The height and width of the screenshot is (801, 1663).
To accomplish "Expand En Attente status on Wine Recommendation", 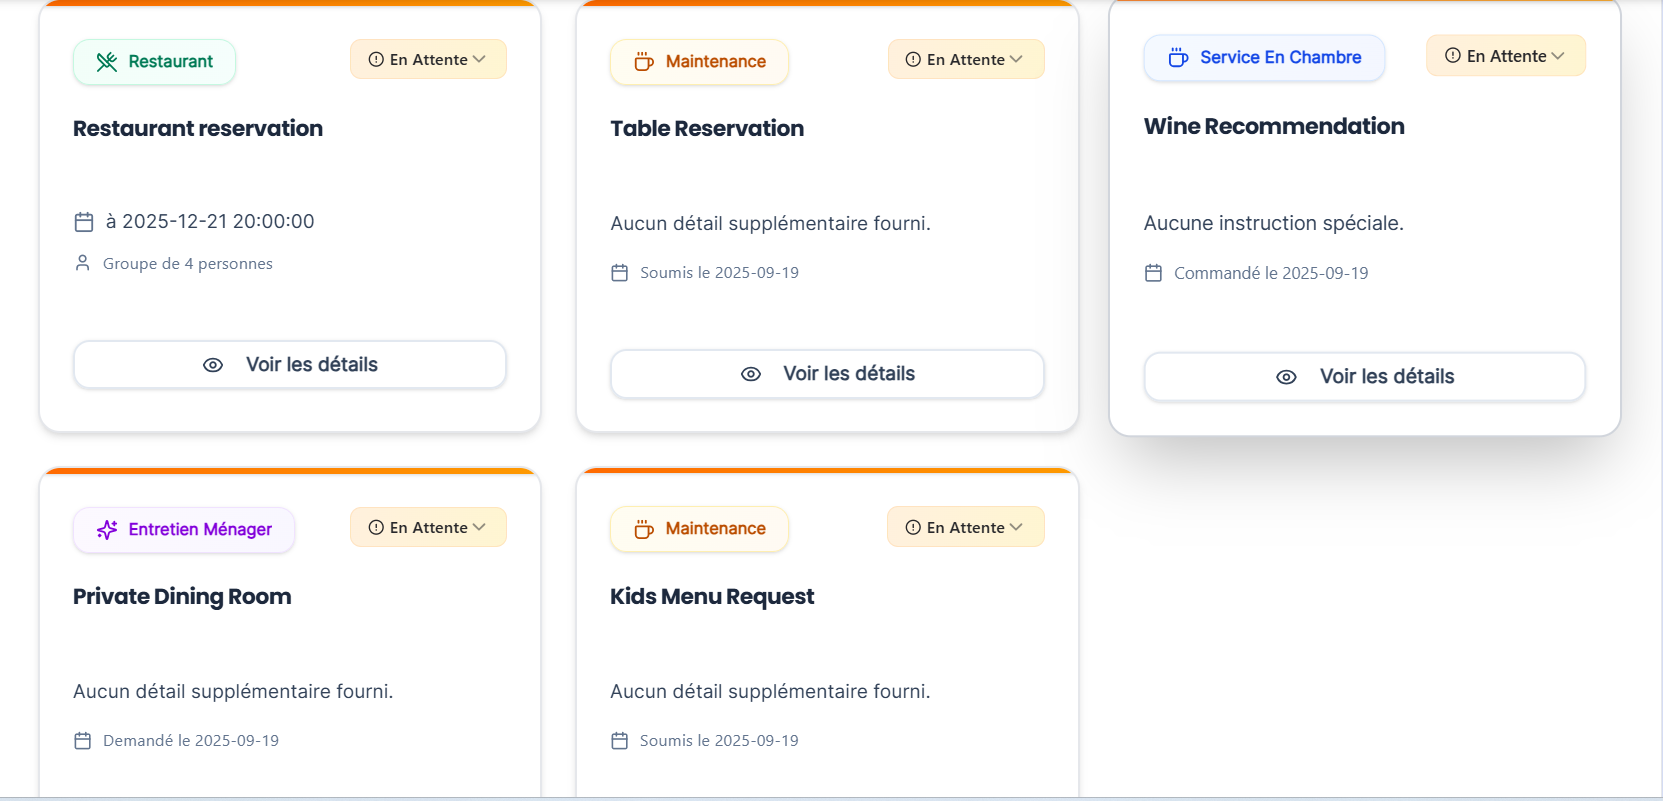I will pyautogui.click(x=1506, y=56).
